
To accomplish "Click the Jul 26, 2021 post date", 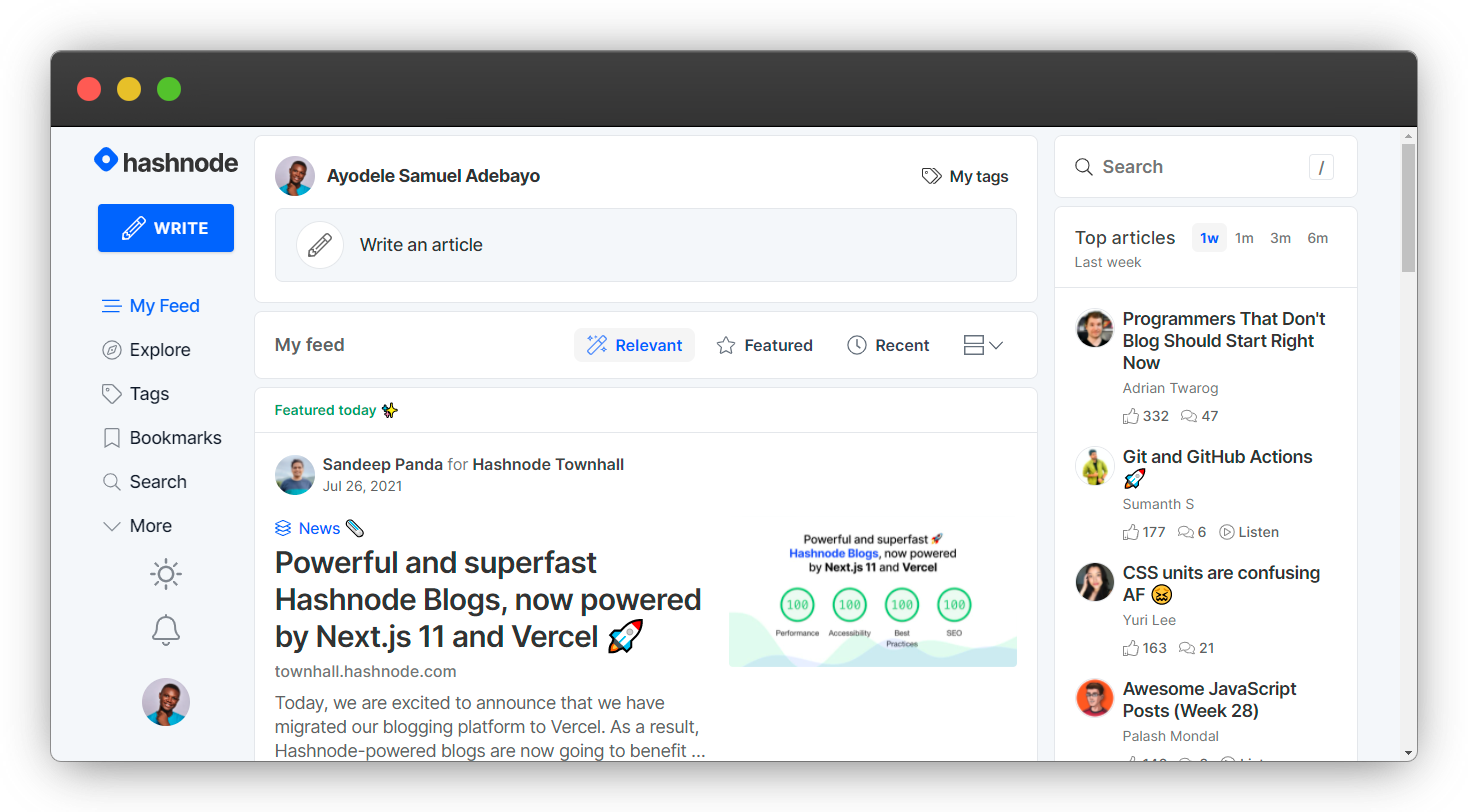I will 363,486.
